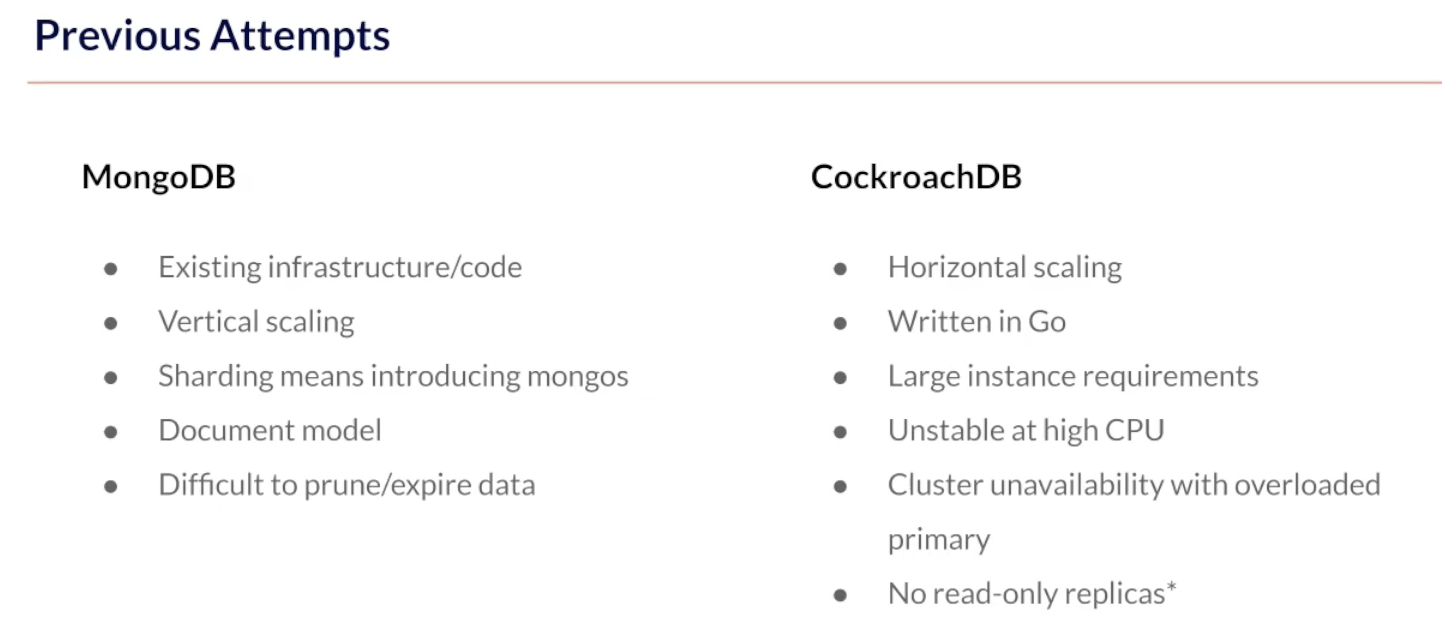This screenshot has width=1442, height=636.
Task: Select "Large instance requirements" line
Action: click(1072, 376)
